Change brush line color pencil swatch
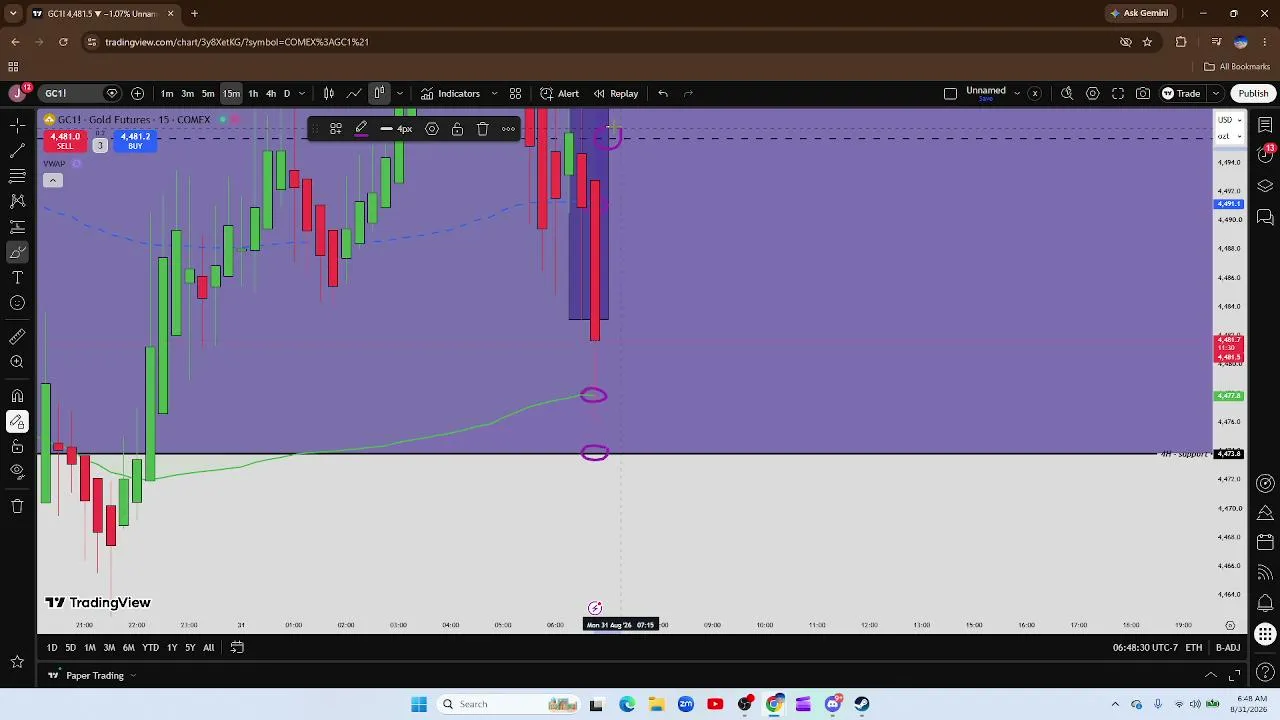The height and width of the screenshot is (720, 1280). tap(362, 129)
